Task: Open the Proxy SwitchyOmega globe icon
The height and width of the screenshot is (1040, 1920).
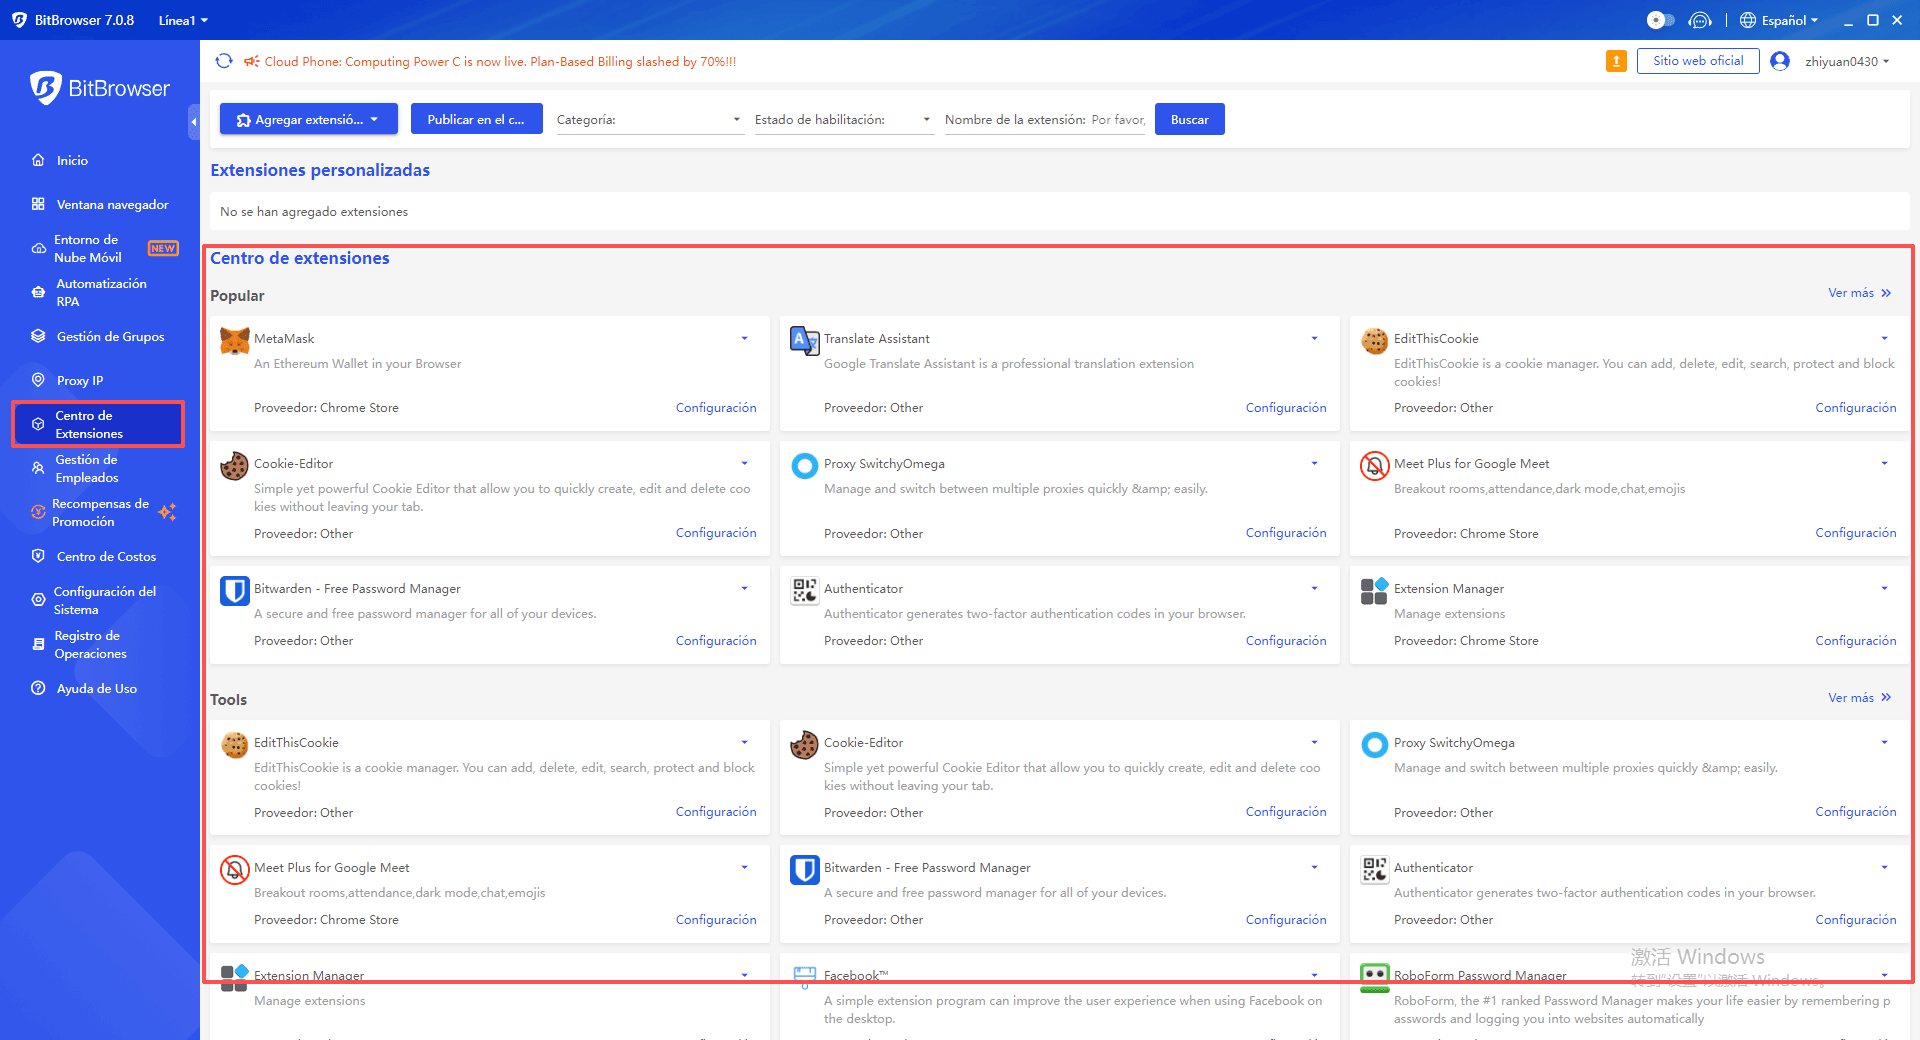Action: [x=804, y=466]
